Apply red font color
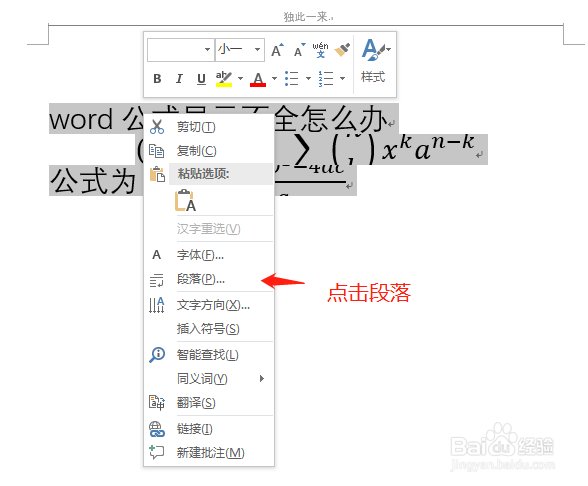The image size is (588, 486). point(258,79)
